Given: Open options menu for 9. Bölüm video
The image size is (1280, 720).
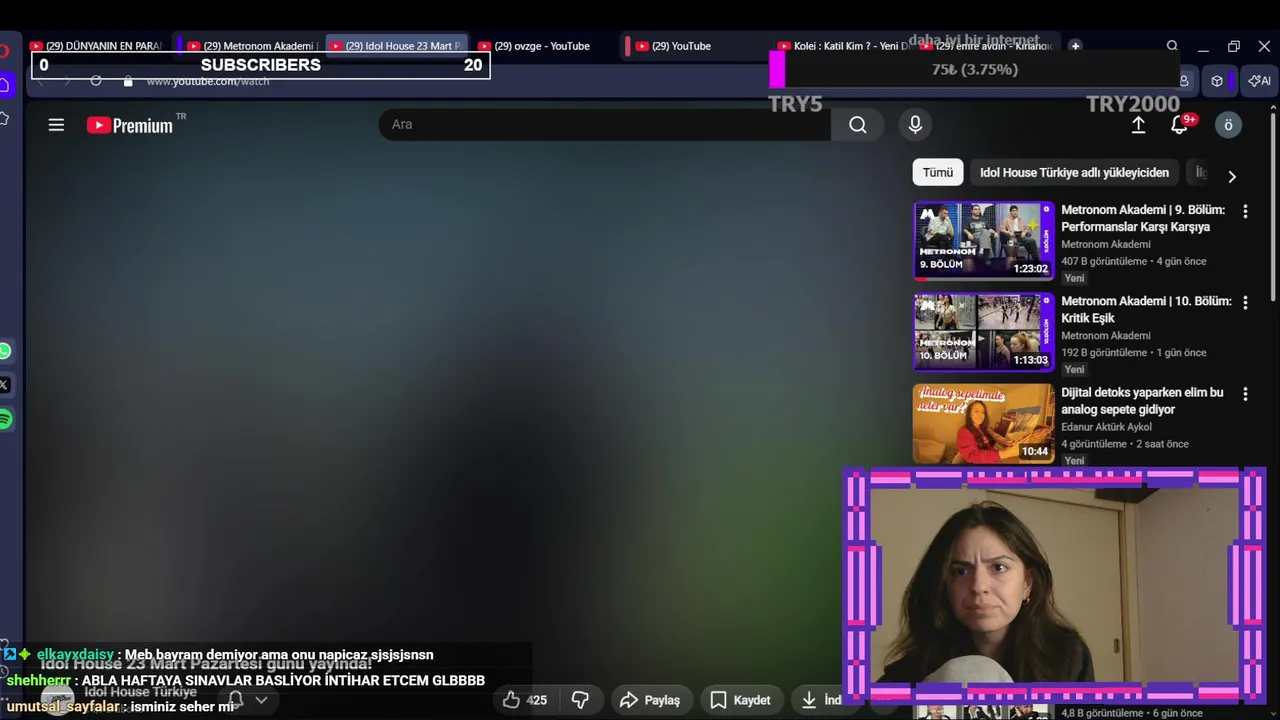Looking at the screenshot, I should pyautogui.click(x=1245, y=212).
